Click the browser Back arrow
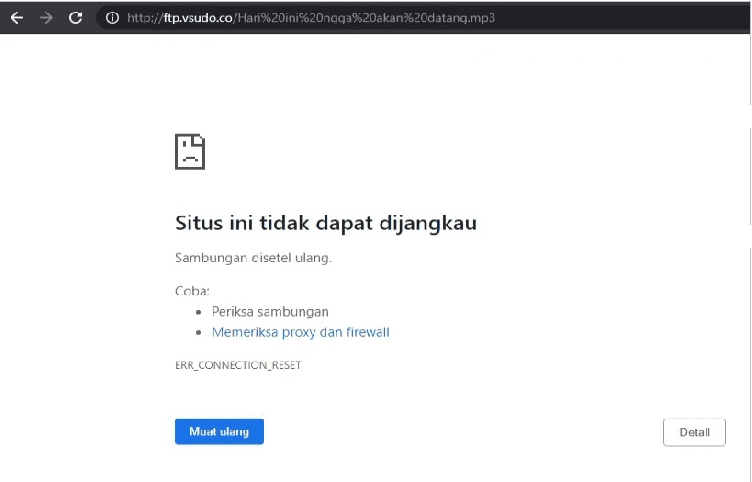The image size is (752, 482). point(17,18)
